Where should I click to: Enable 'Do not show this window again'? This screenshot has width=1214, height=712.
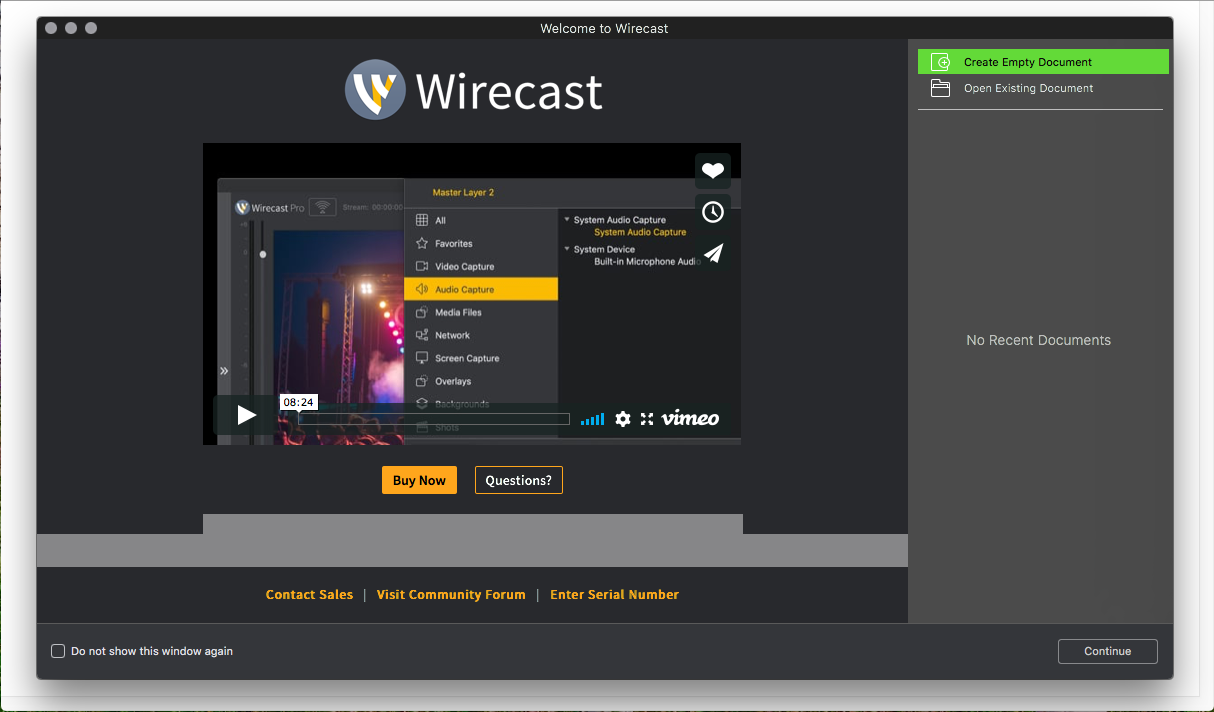click(58, 651)
